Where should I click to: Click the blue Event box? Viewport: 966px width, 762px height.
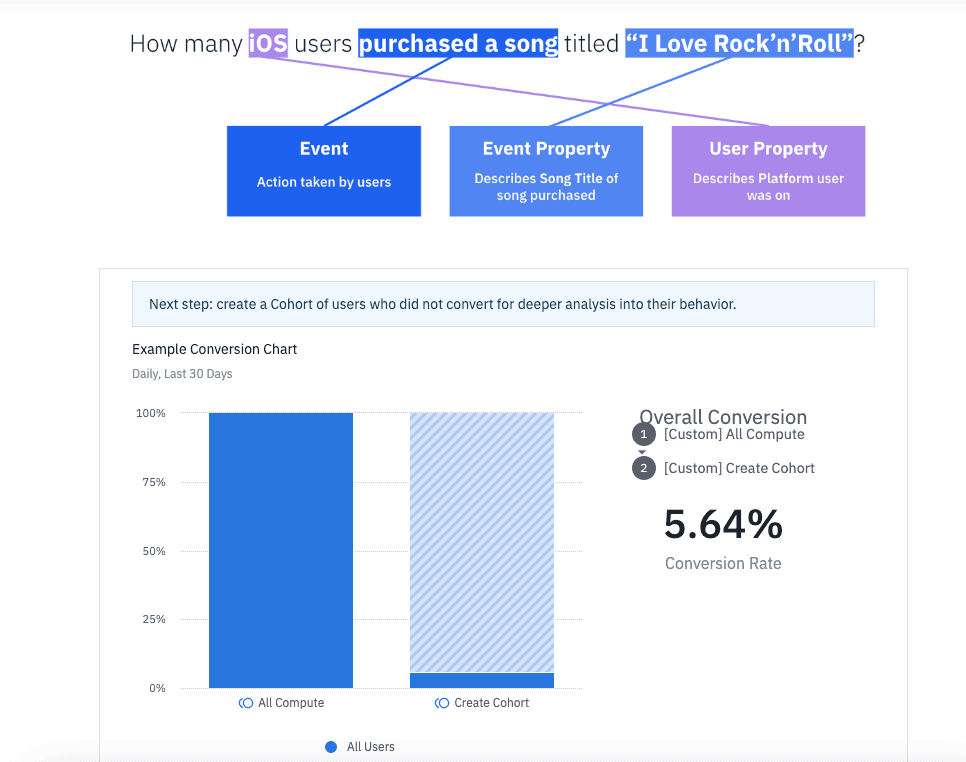click(324, 171)
